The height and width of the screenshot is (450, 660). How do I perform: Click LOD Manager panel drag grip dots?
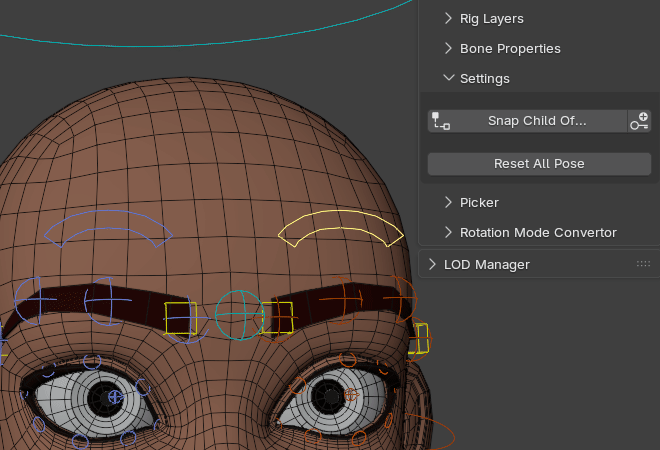(643, 264)
